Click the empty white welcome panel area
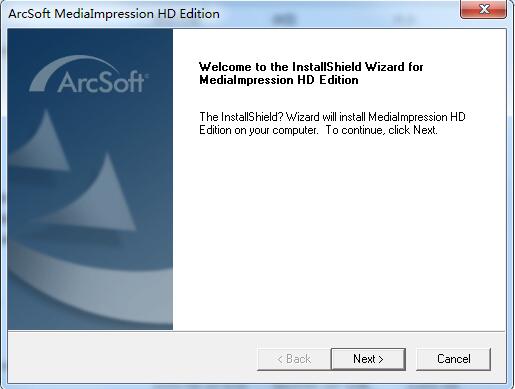Image resolution: width=515 pixels, height=389 pixels. [x=339, y=233]
